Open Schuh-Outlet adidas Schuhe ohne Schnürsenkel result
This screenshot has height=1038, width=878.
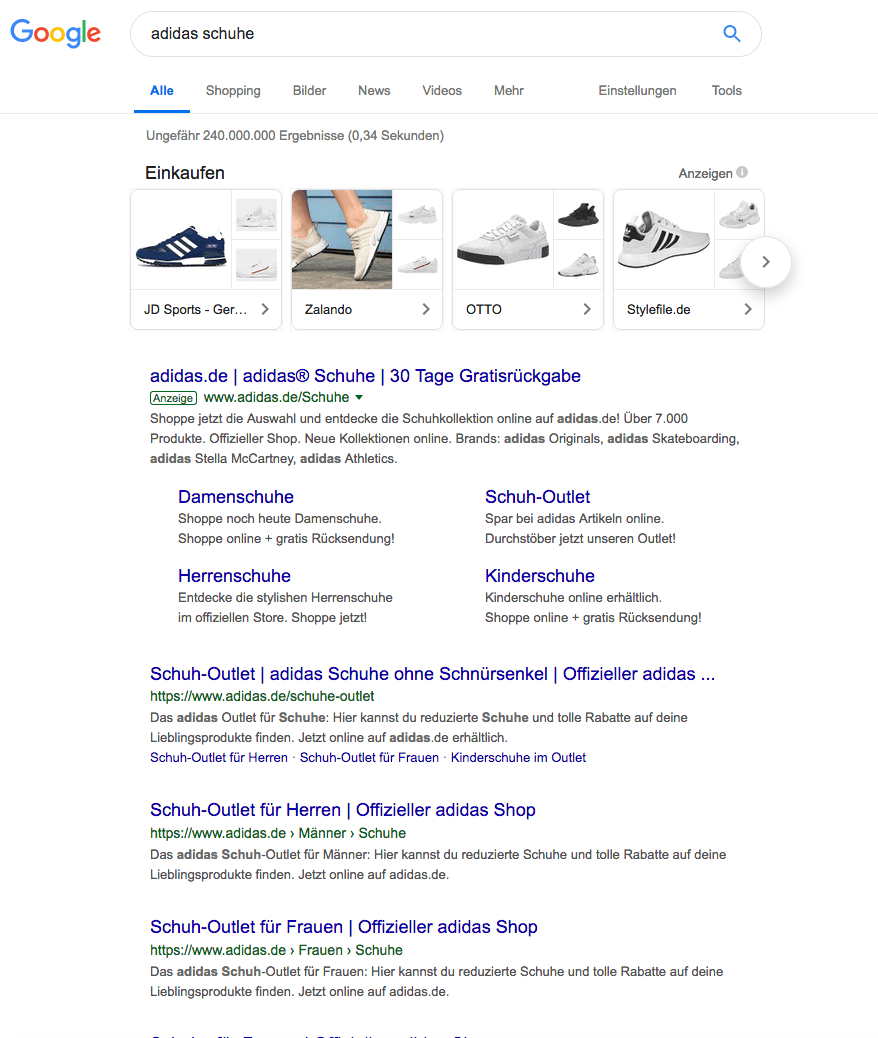432,674
